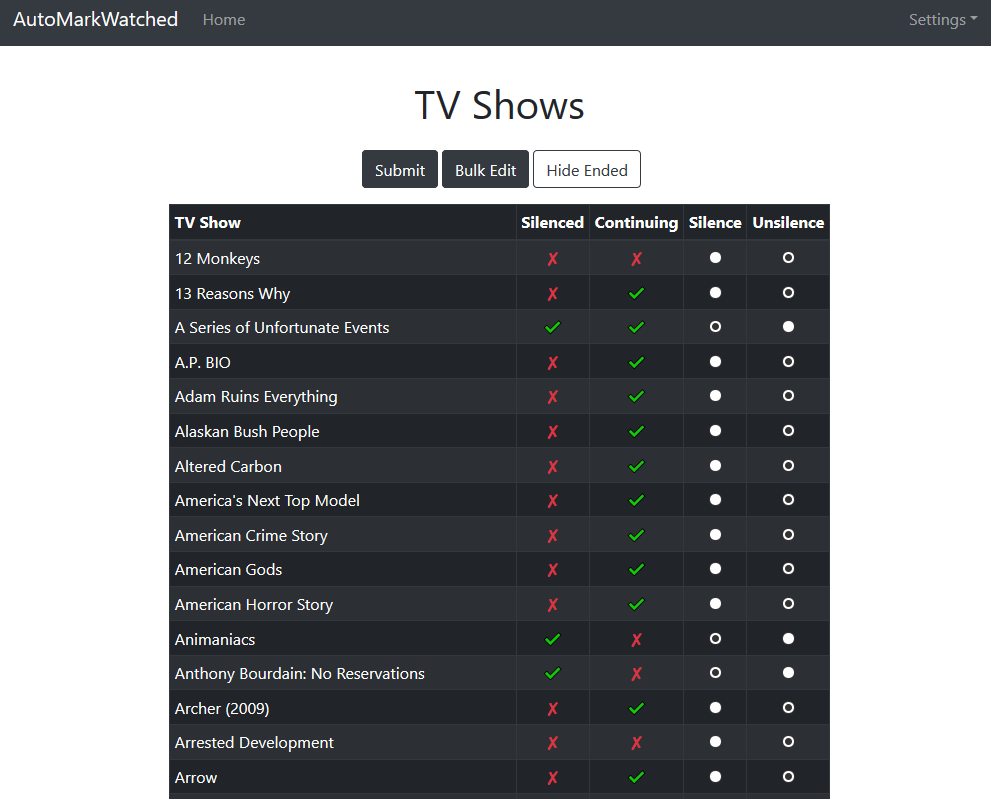Click the Silence column header

(x=715, y=223)
